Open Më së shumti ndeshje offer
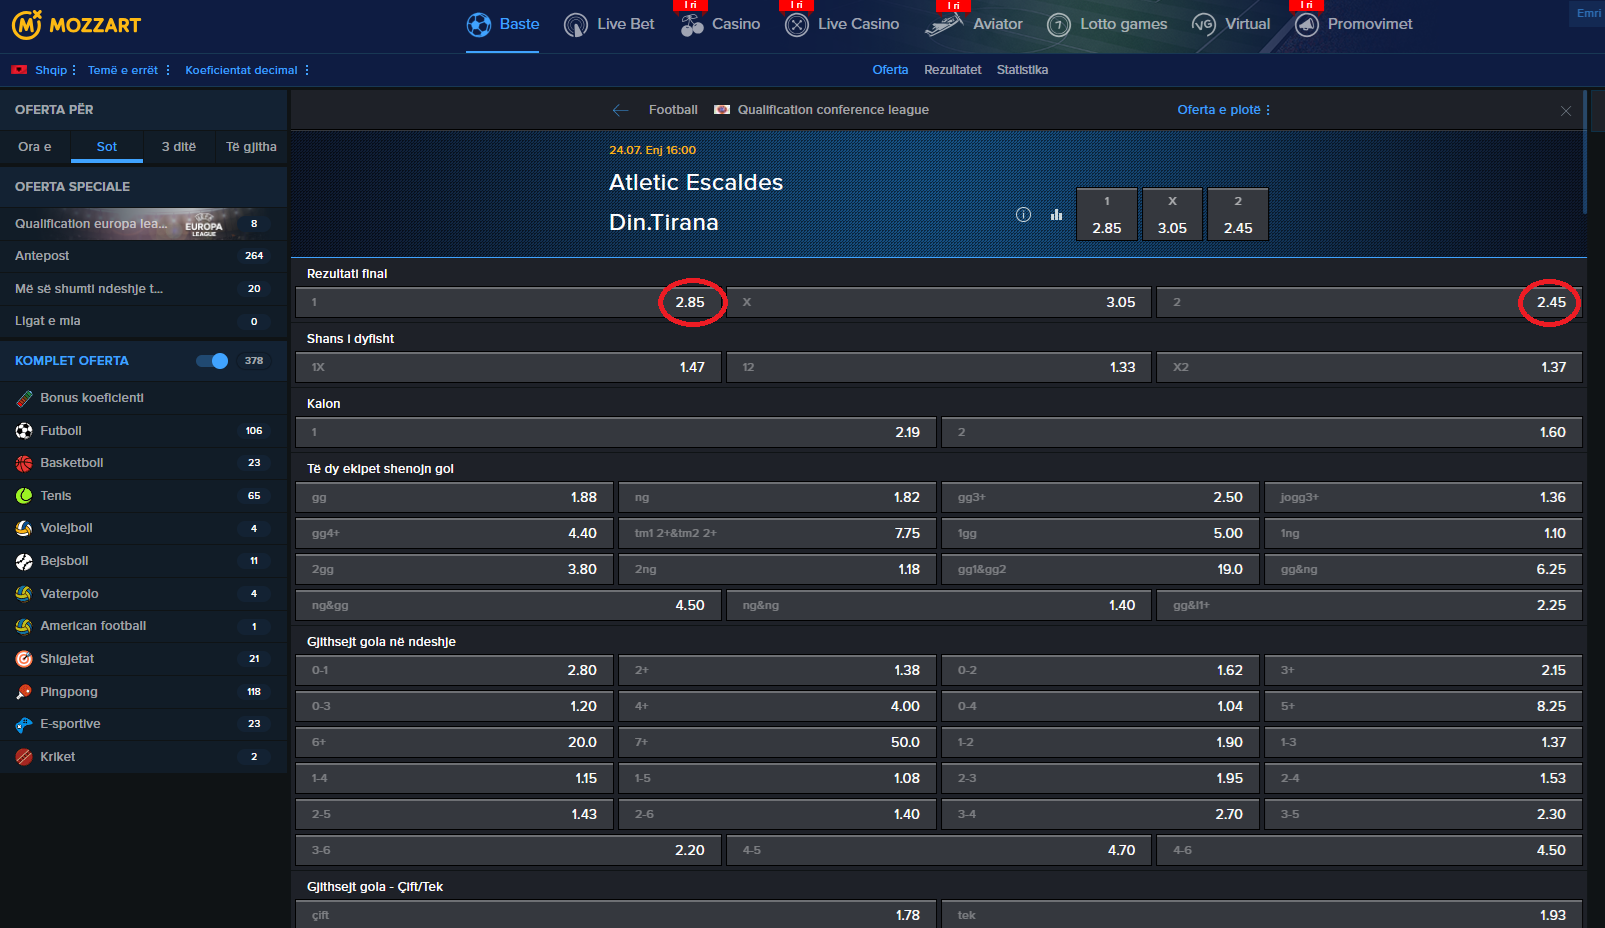Screen dimensions: 1605x928 (143, 289)
